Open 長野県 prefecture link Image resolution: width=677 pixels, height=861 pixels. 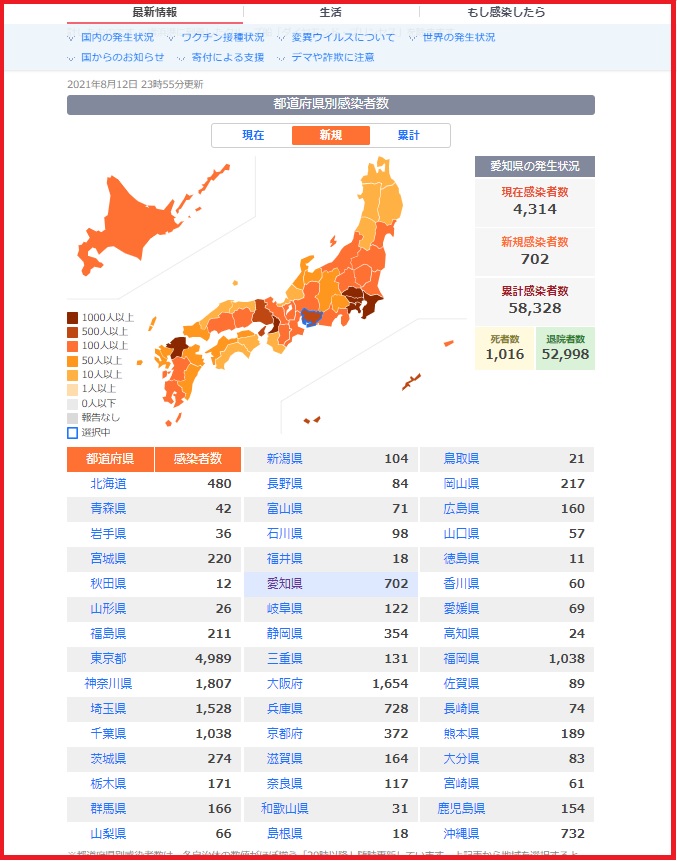(x=284, y=484)
